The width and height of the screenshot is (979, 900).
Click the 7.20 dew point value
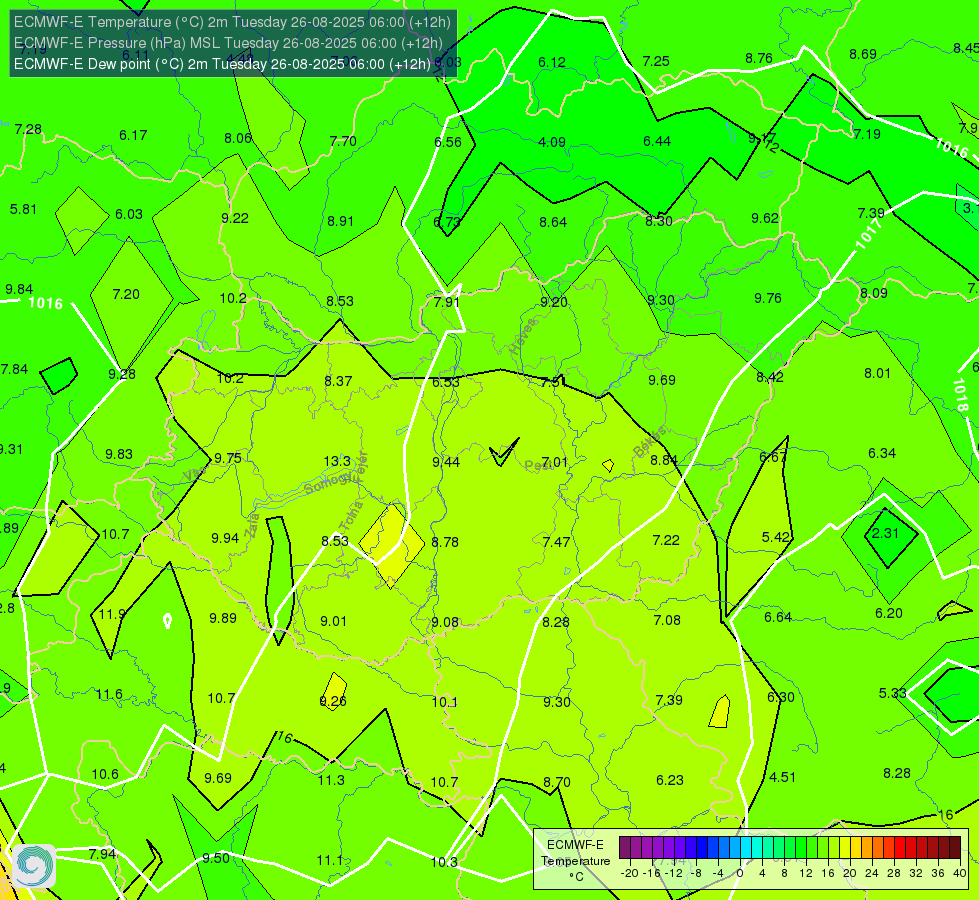coord(126,294)
